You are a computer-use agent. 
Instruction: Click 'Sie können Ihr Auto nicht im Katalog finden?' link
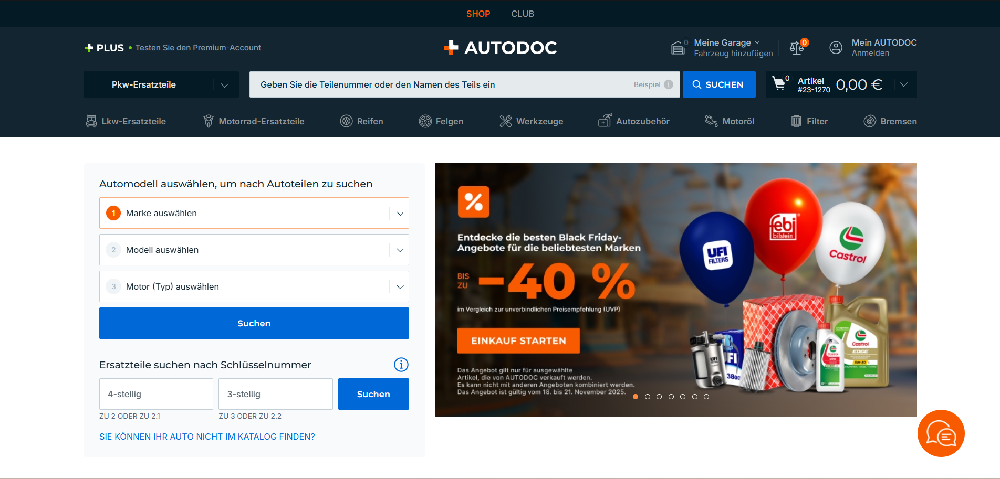[207, 437]
